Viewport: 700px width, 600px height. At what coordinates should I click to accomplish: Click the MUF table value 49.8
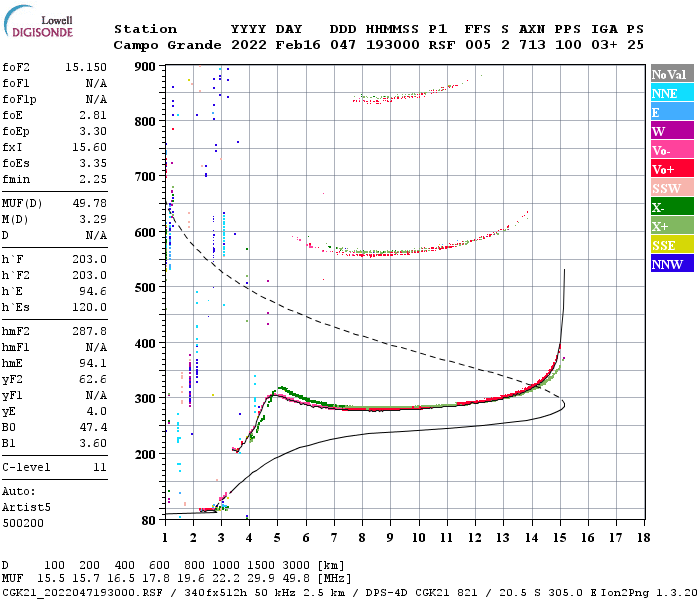[296, 578]
